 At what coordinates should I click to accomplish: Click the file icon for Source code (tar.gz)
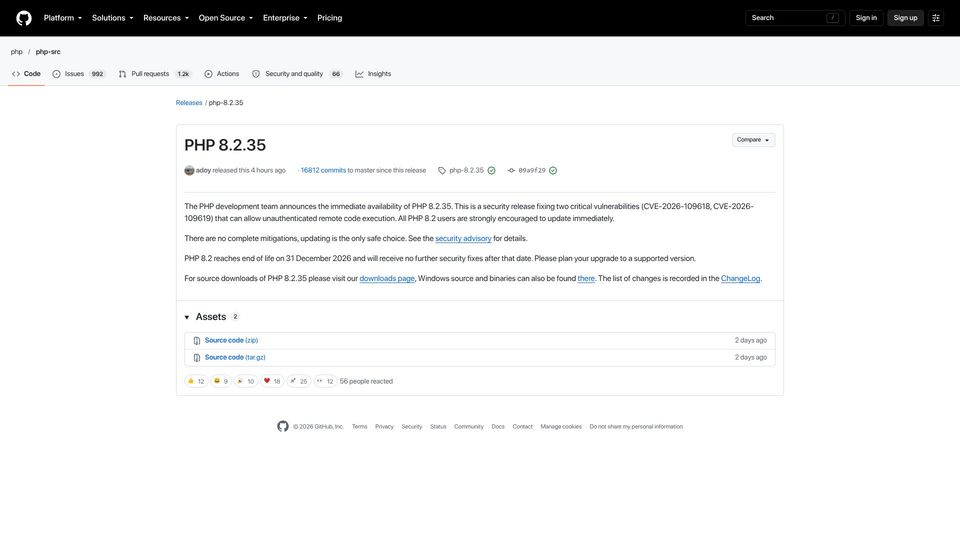[197, 358]
